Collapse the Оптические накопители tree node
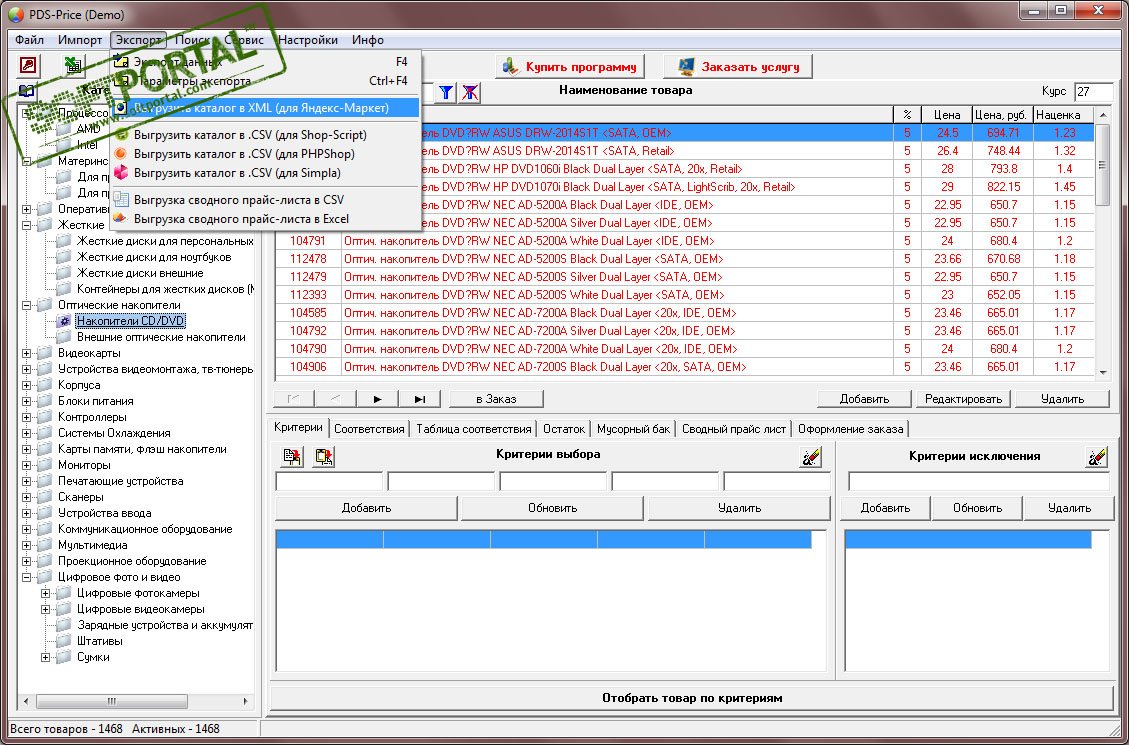Image resolution: width=1129 pixels, height=745 pixels. pos(27,305)
